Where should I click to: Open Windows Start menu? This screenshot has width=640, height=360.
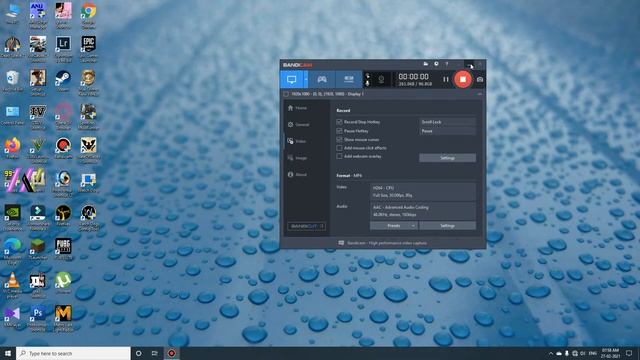(x=8, y=353)
